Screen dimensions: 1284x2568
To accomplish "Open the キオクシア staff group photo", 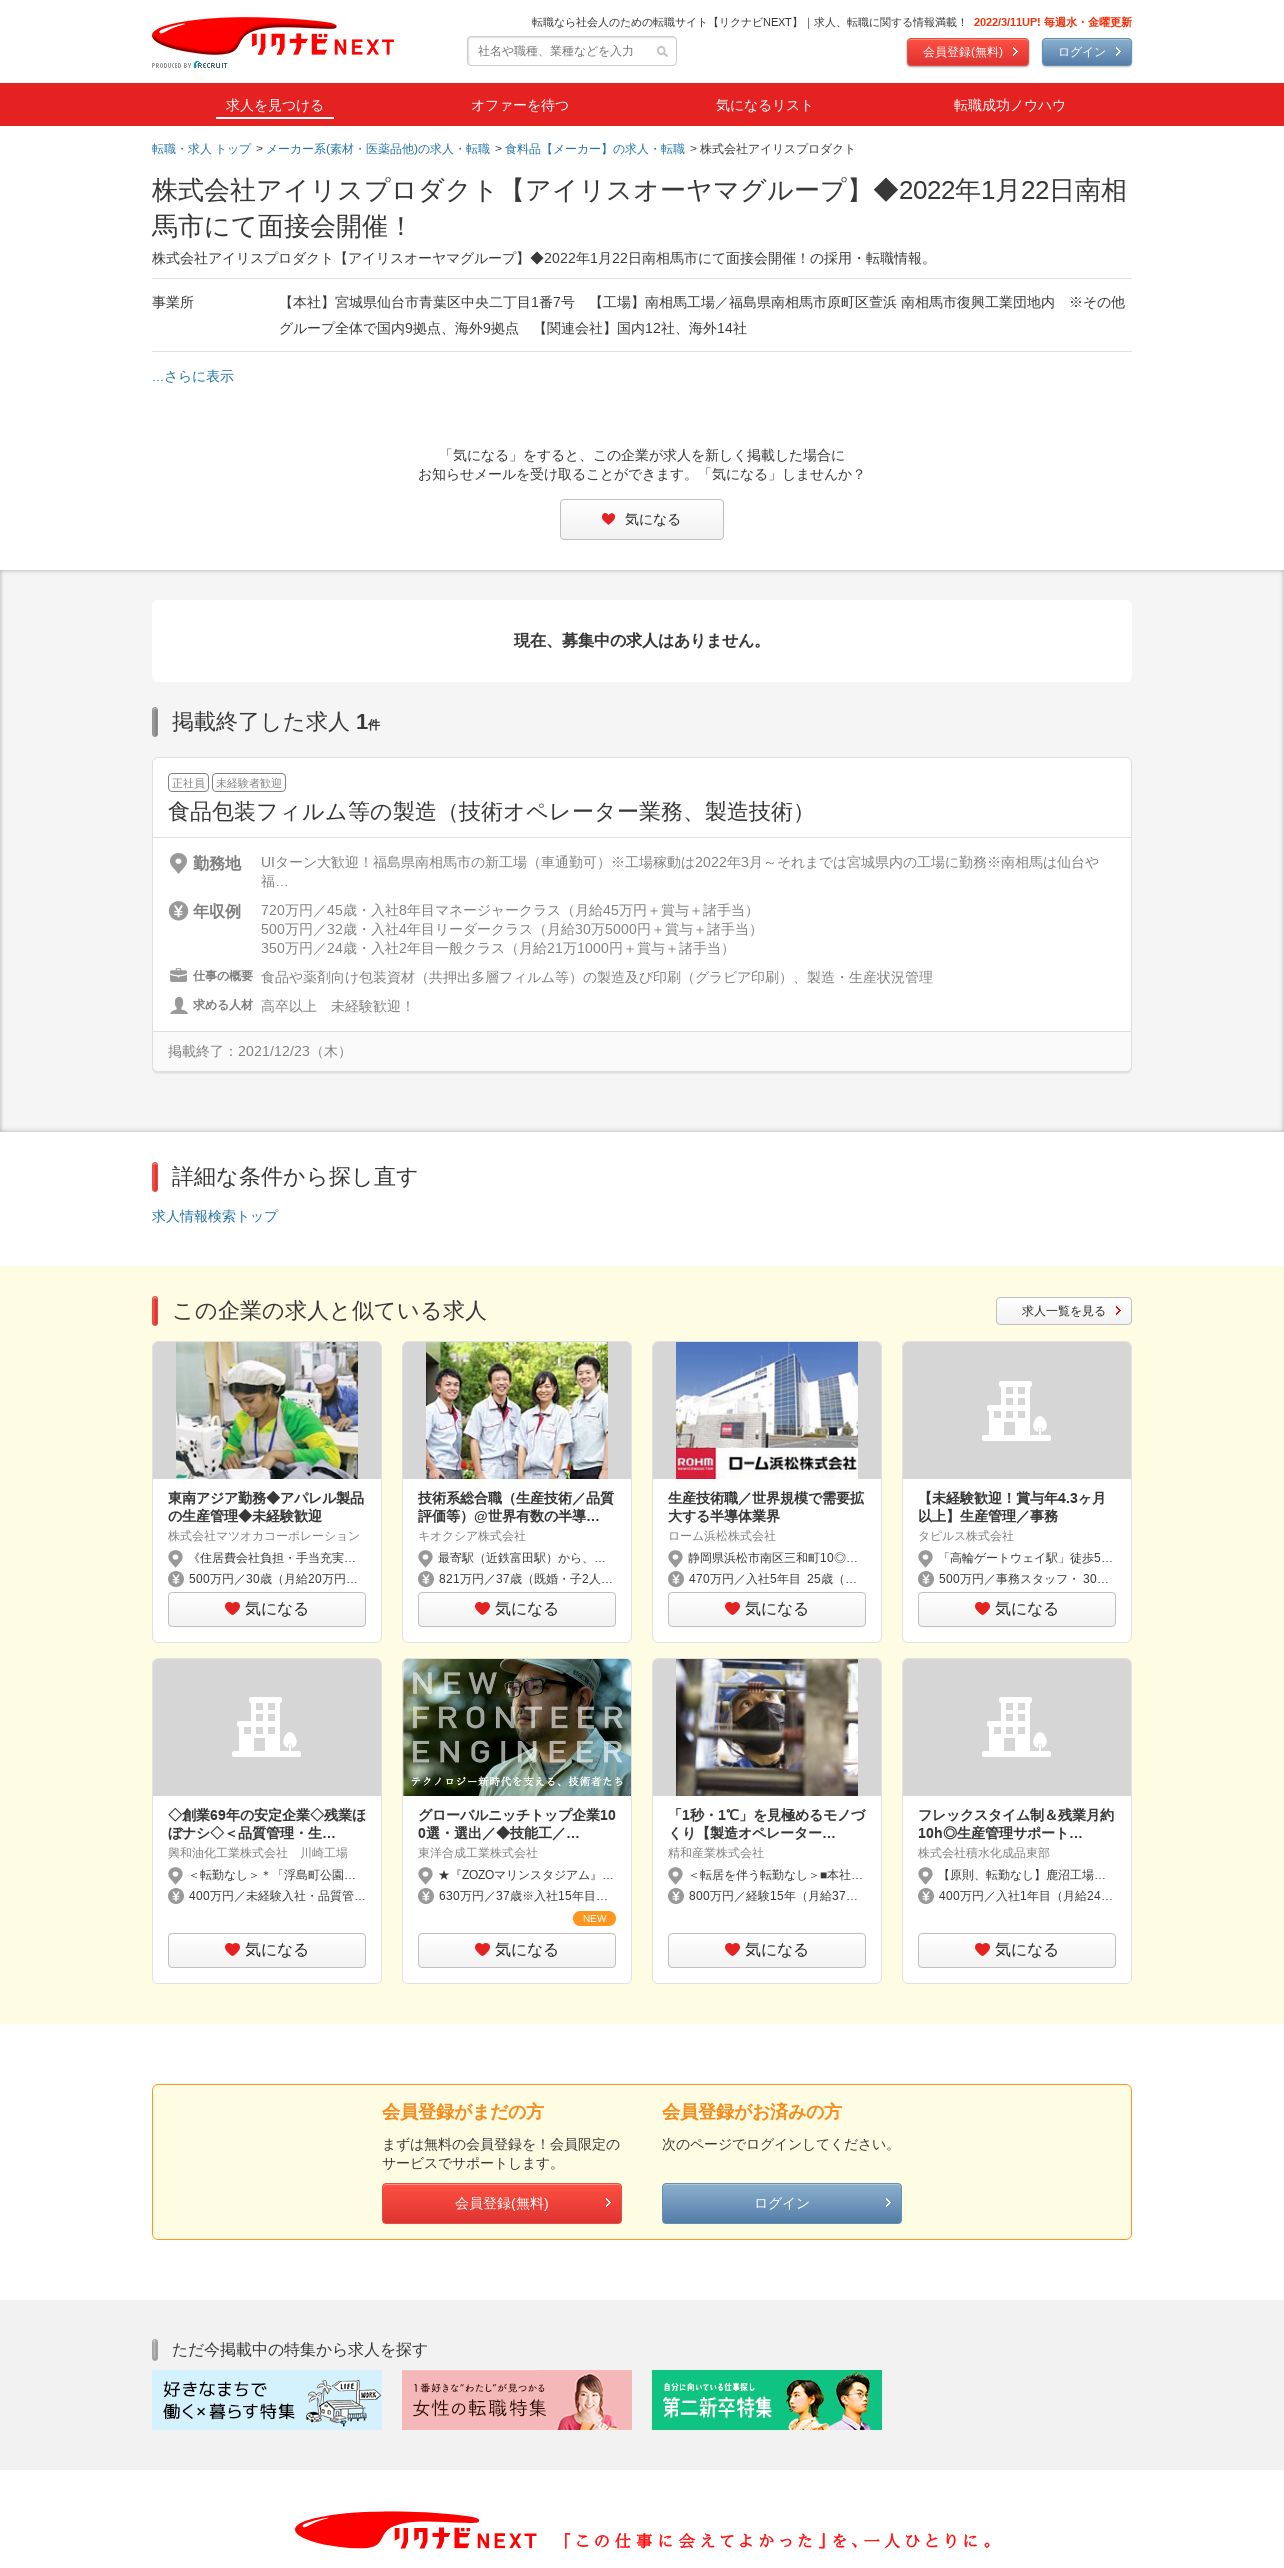I will click(x=517, y=1410).
